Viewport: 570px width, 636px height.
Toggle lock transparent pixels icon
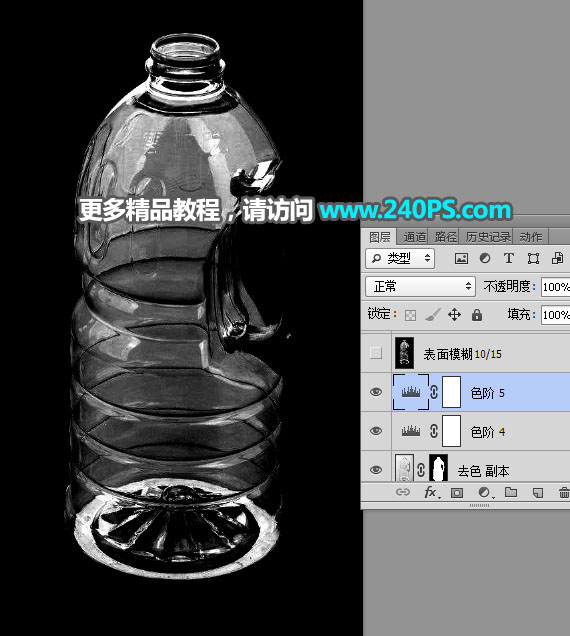410,315
